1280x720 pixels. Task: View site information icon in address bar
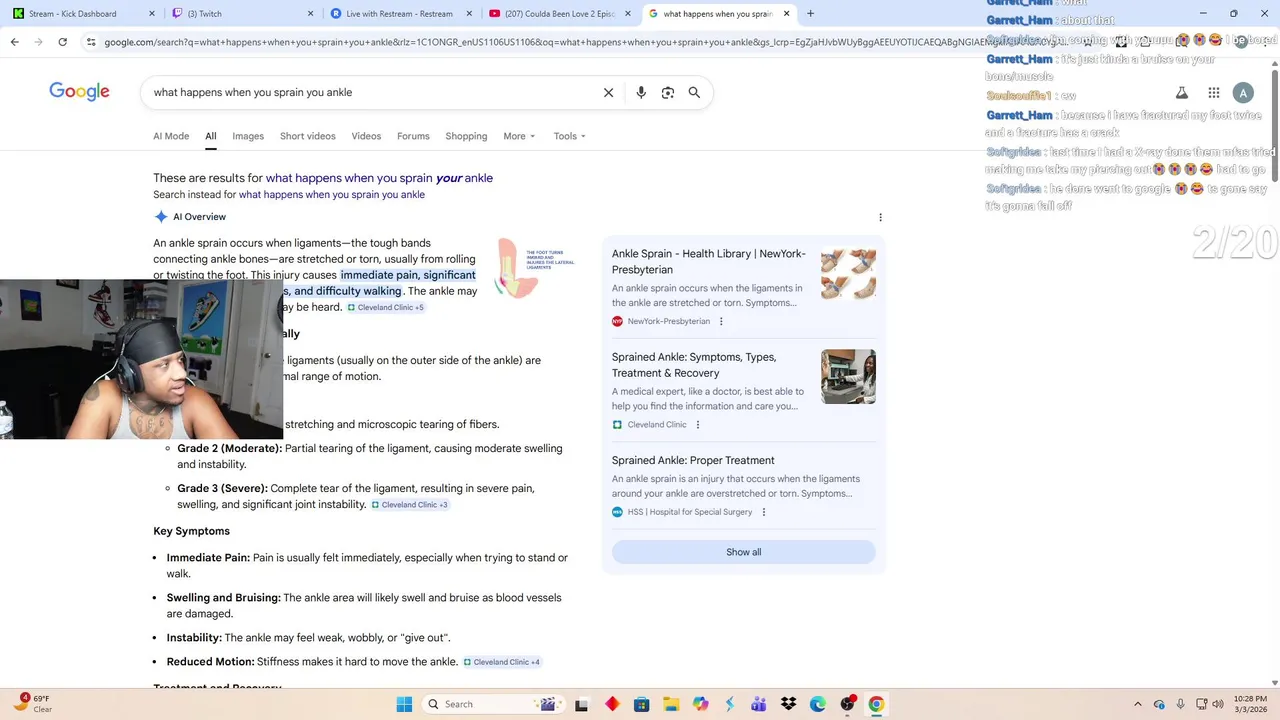91,42
